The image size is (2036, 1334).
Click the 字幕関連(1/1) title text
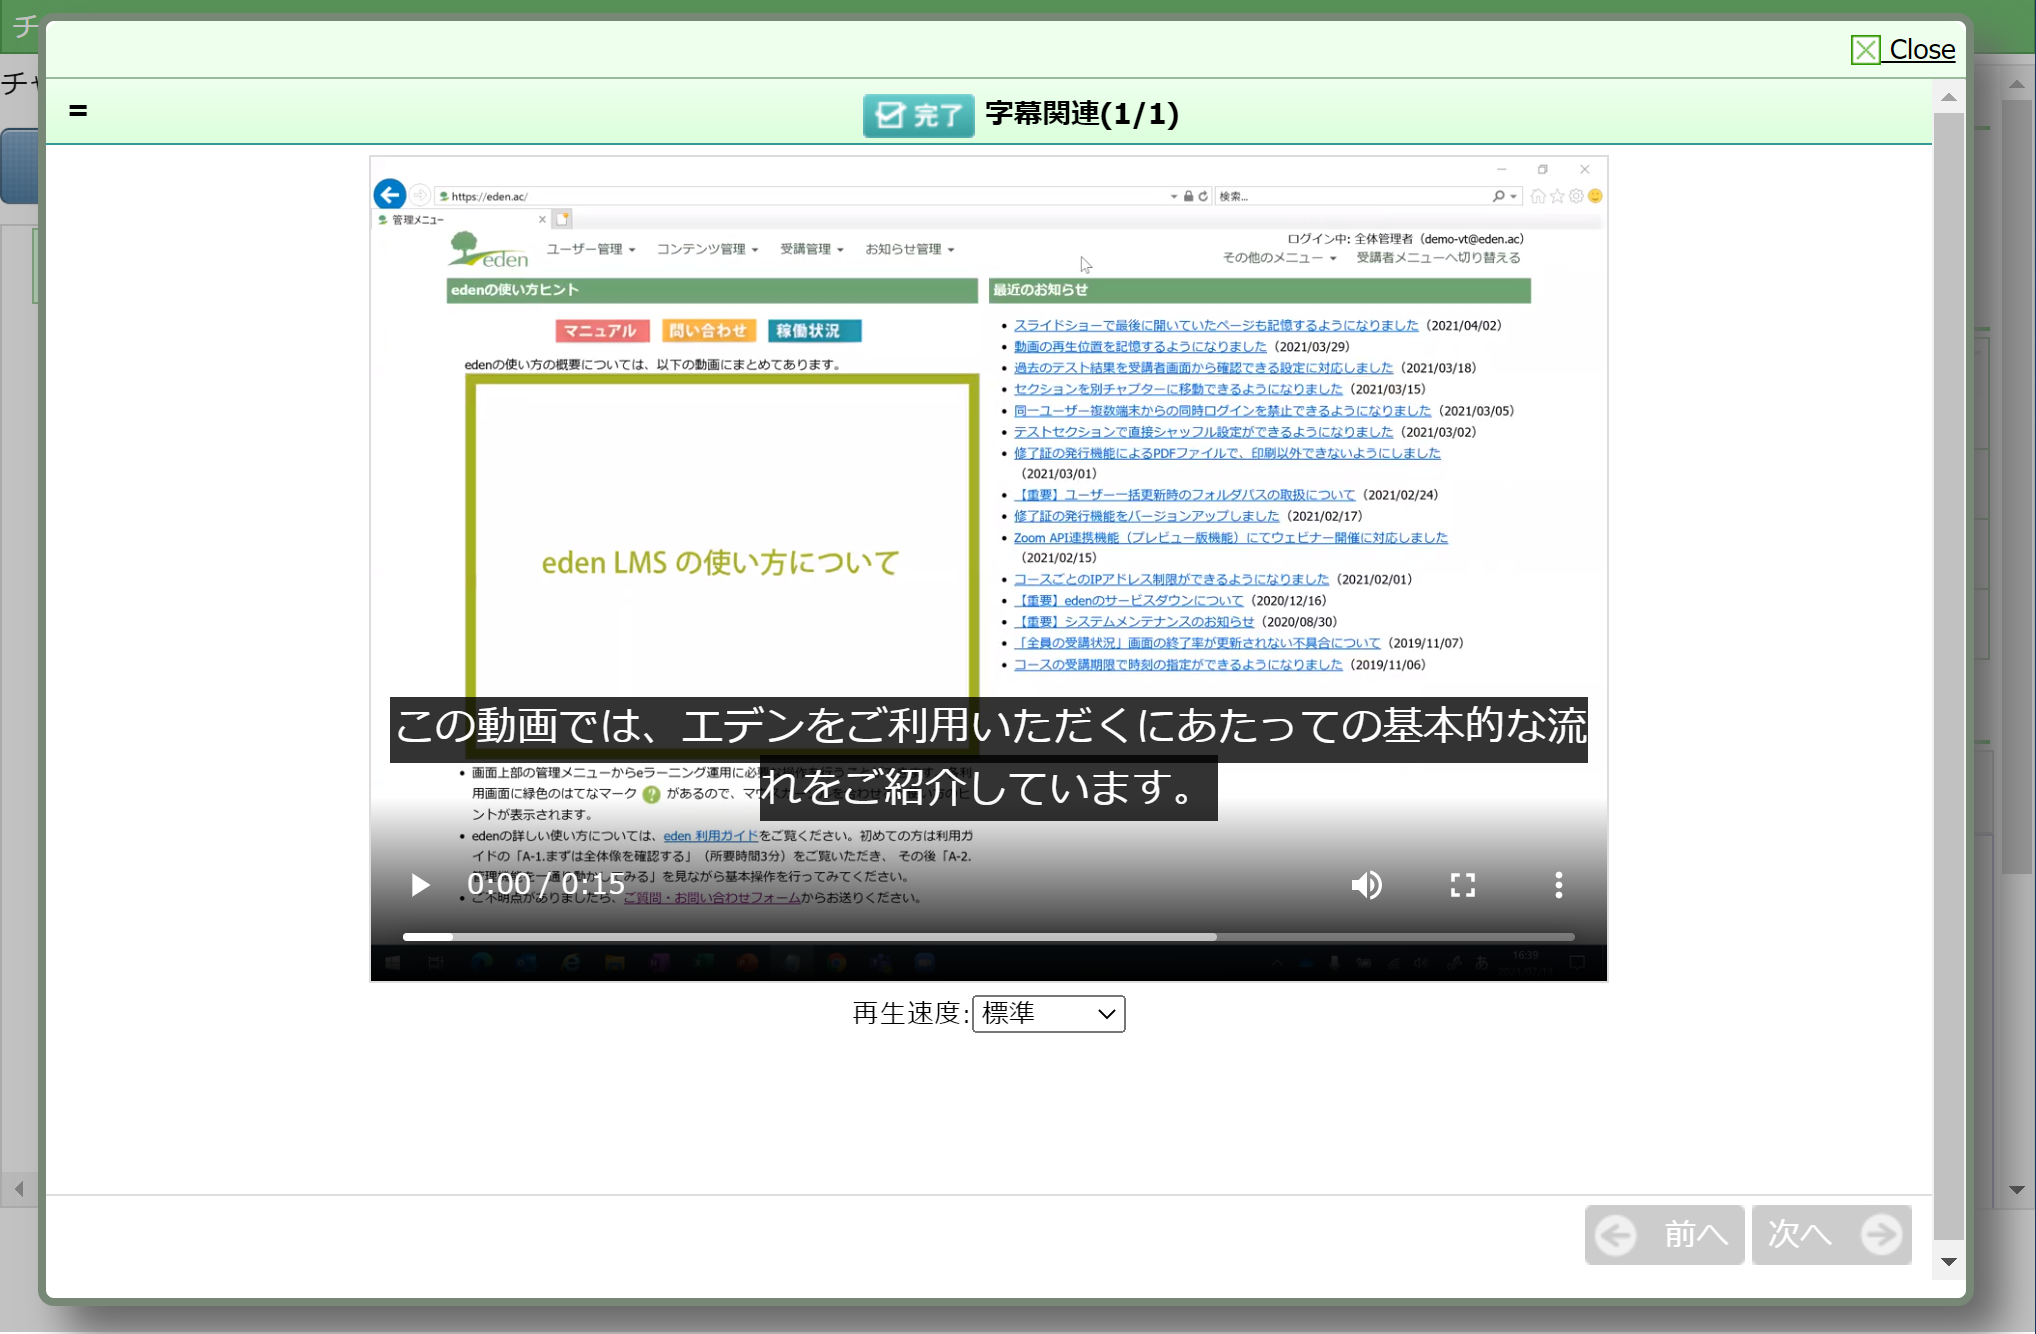(x=1081, y=114)
